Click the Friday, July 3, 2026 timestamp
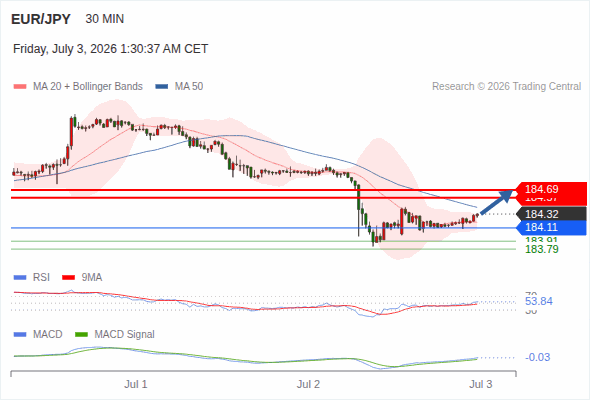Image resolution: width=590 pixels, height=400 pixels. (x=110, y=49)
